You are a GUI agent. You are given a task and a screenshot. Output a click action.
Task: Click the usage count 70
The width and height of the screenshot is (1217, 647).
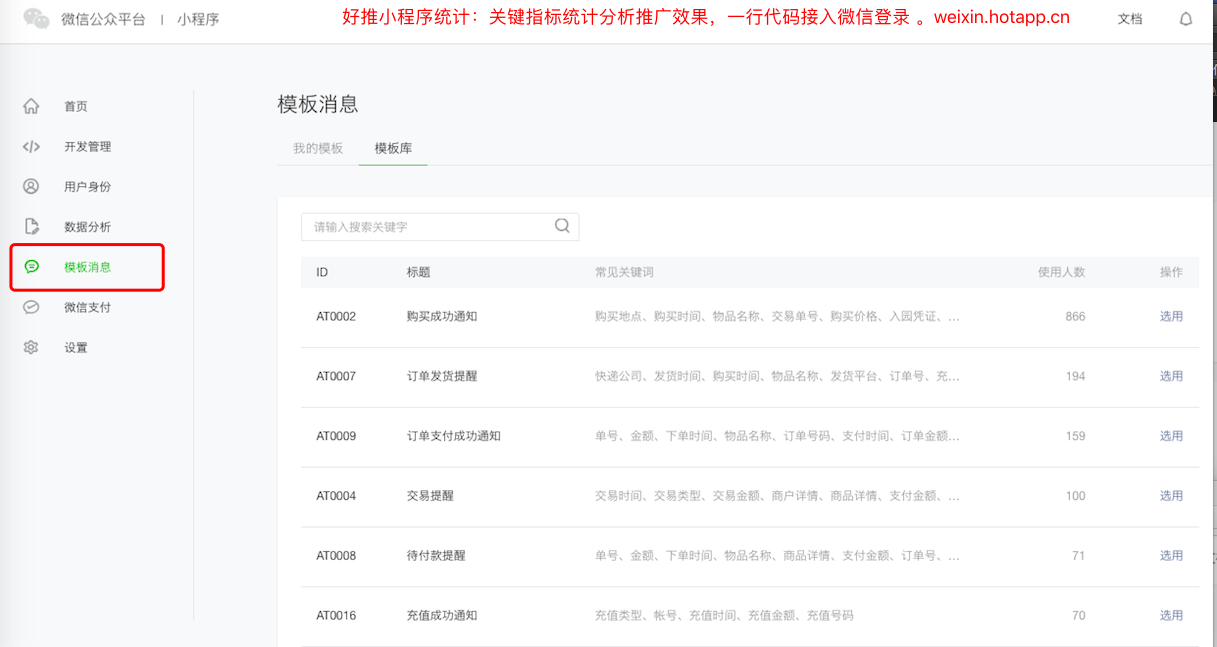point(1079,616)
